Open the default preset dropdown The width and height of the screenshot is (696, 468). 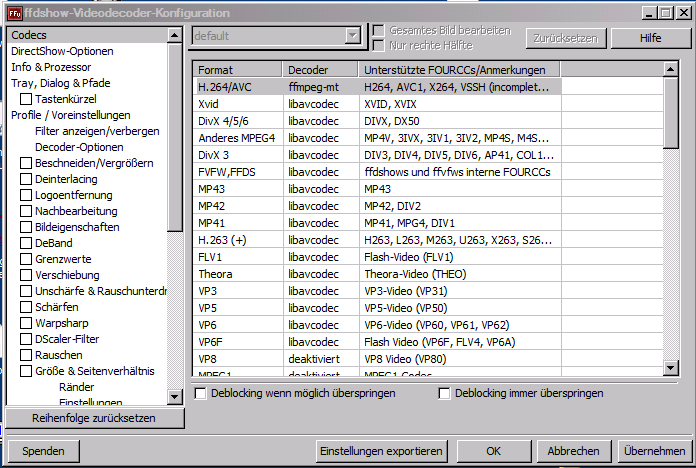[x=351, y=36]
